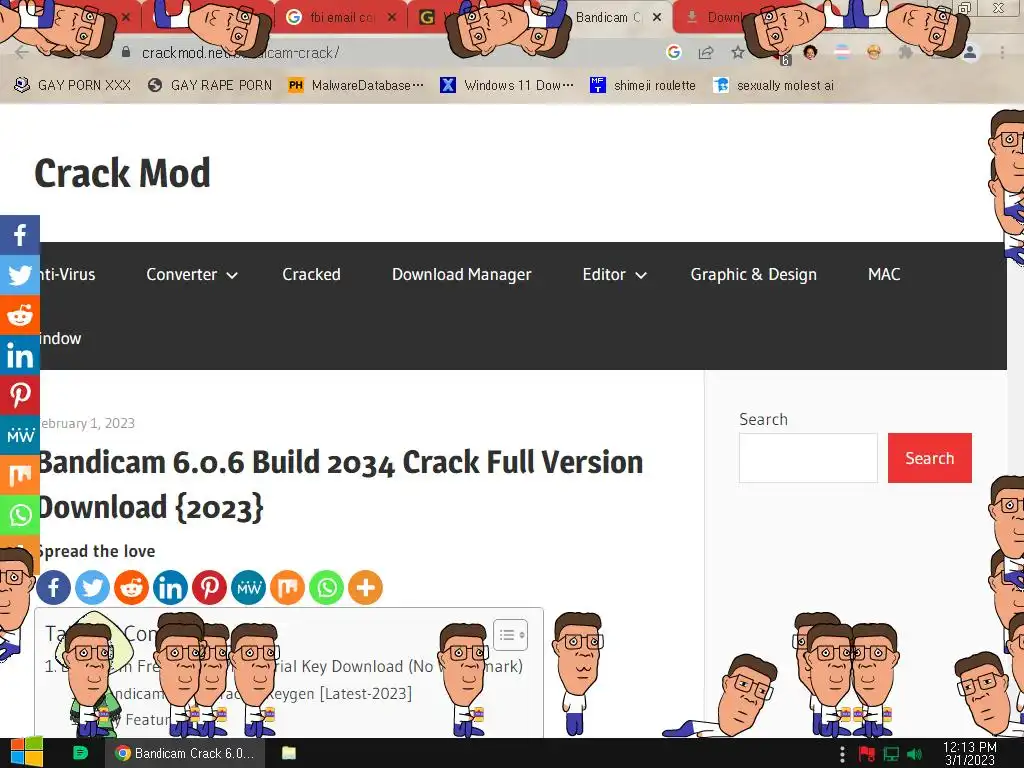Open Chrome three-dot menu

[x=1002, y=53]
